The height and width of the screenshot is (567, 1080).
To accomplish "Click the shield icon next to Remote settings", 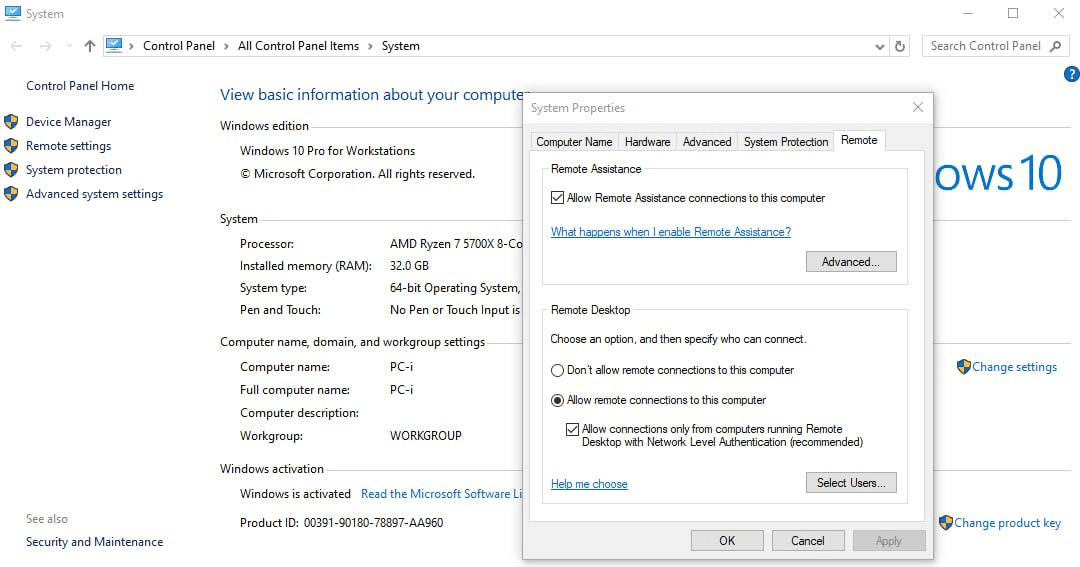I will [11, 146].
